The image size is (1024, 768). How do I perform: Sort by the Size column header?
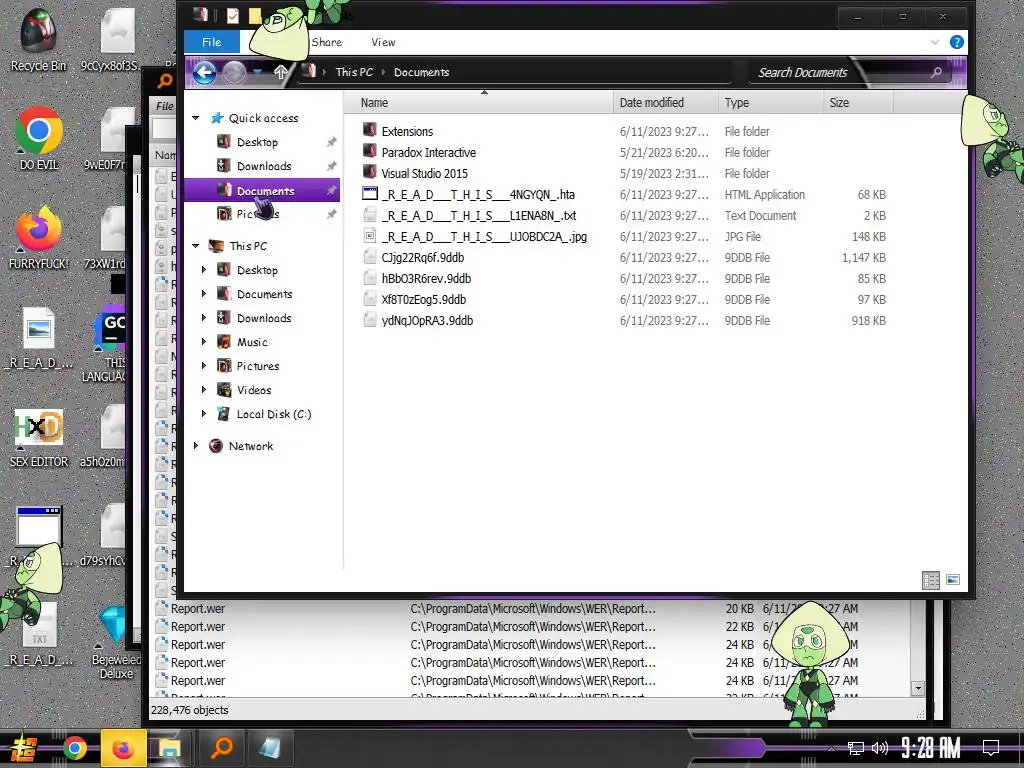(857, 103)
